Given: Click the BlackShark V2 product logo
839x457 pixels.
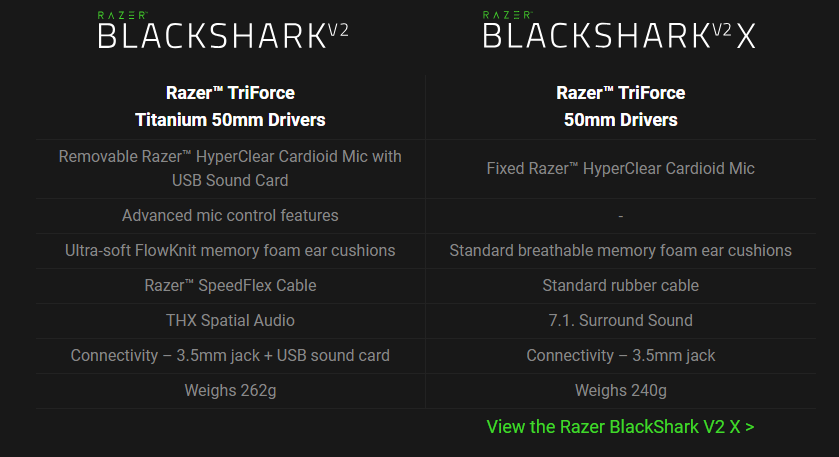Looking at the screenshot, I should tap(223, 35).
